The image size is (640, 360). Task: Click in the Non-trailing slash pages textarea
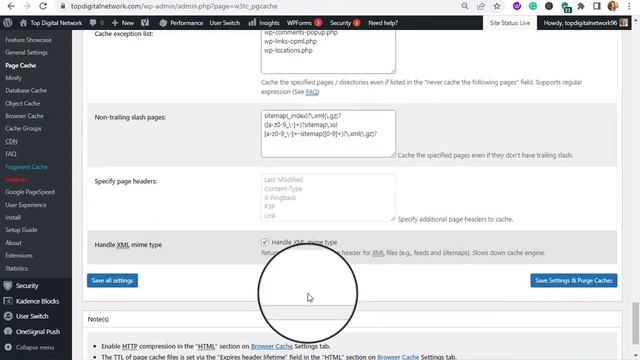point(328,133)
